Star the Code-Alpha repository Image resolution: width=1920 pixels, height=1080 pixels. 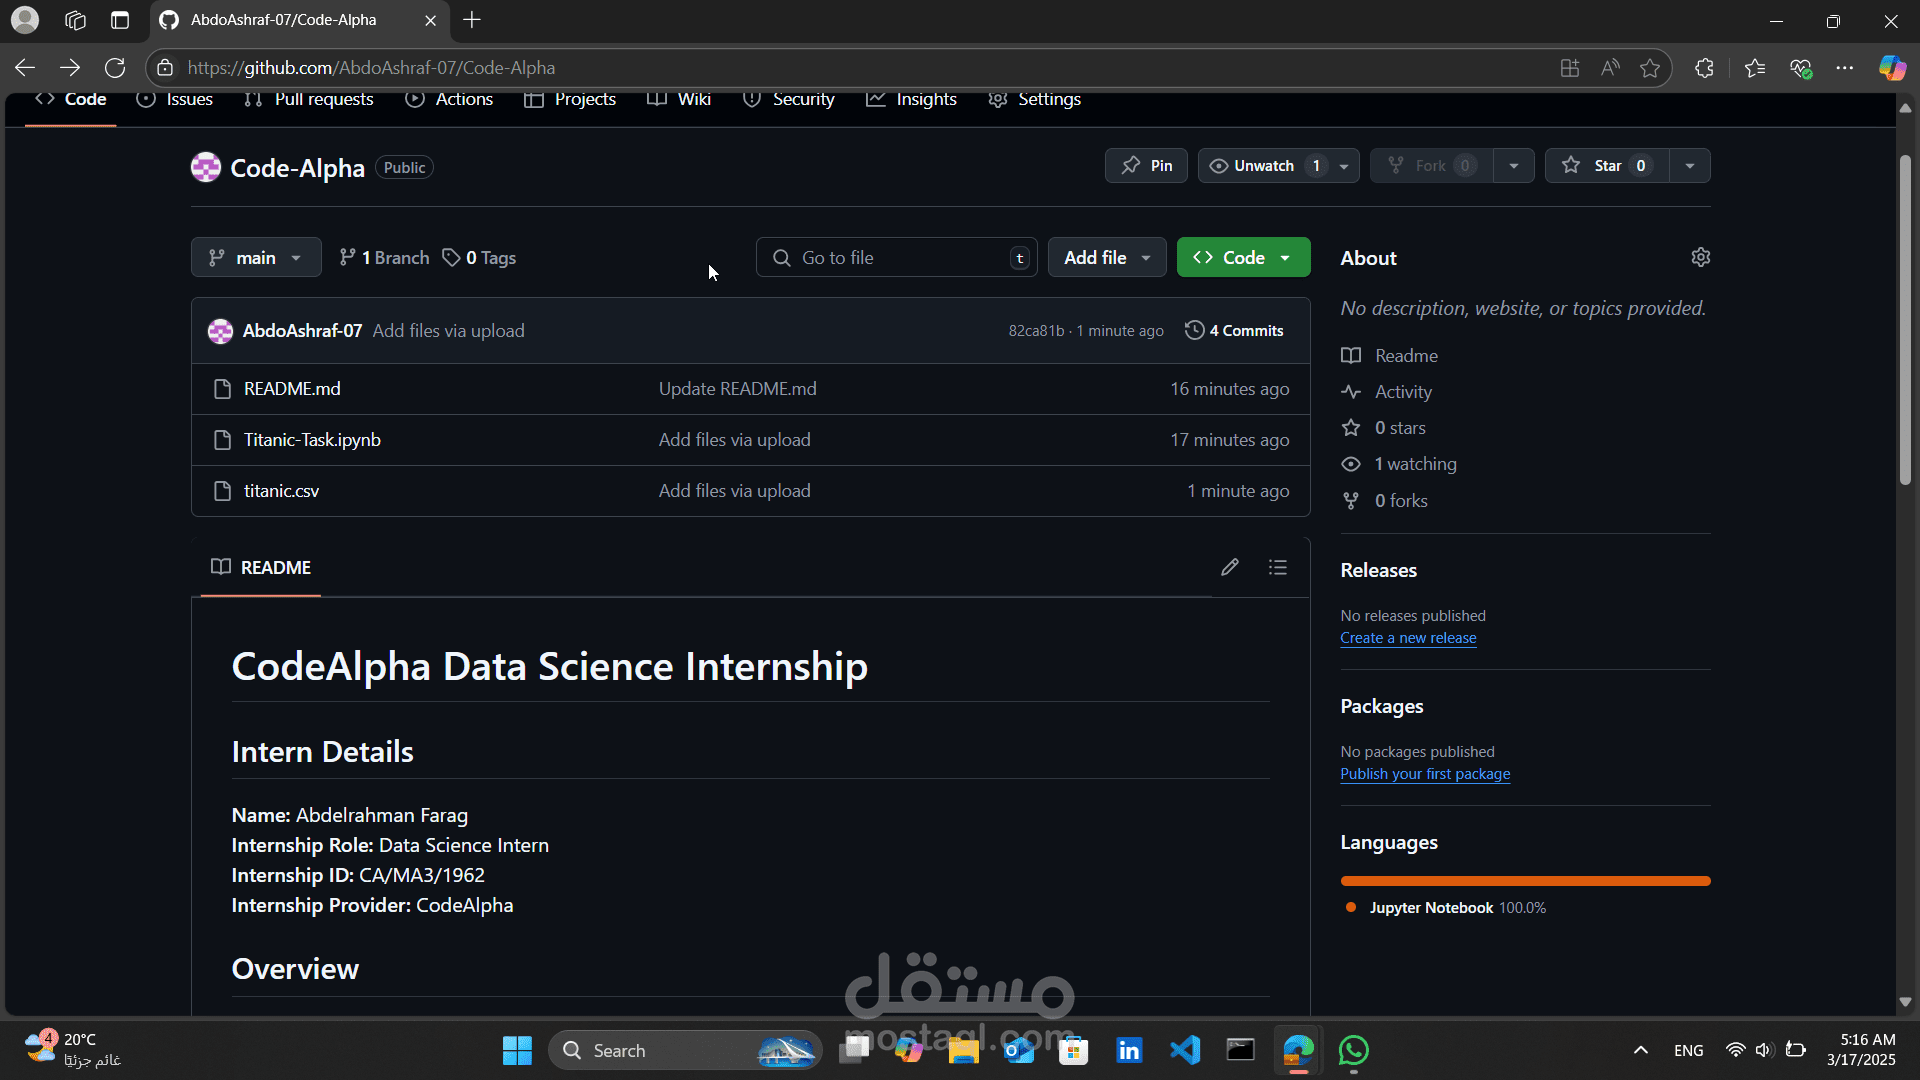tap(1607, 166)
